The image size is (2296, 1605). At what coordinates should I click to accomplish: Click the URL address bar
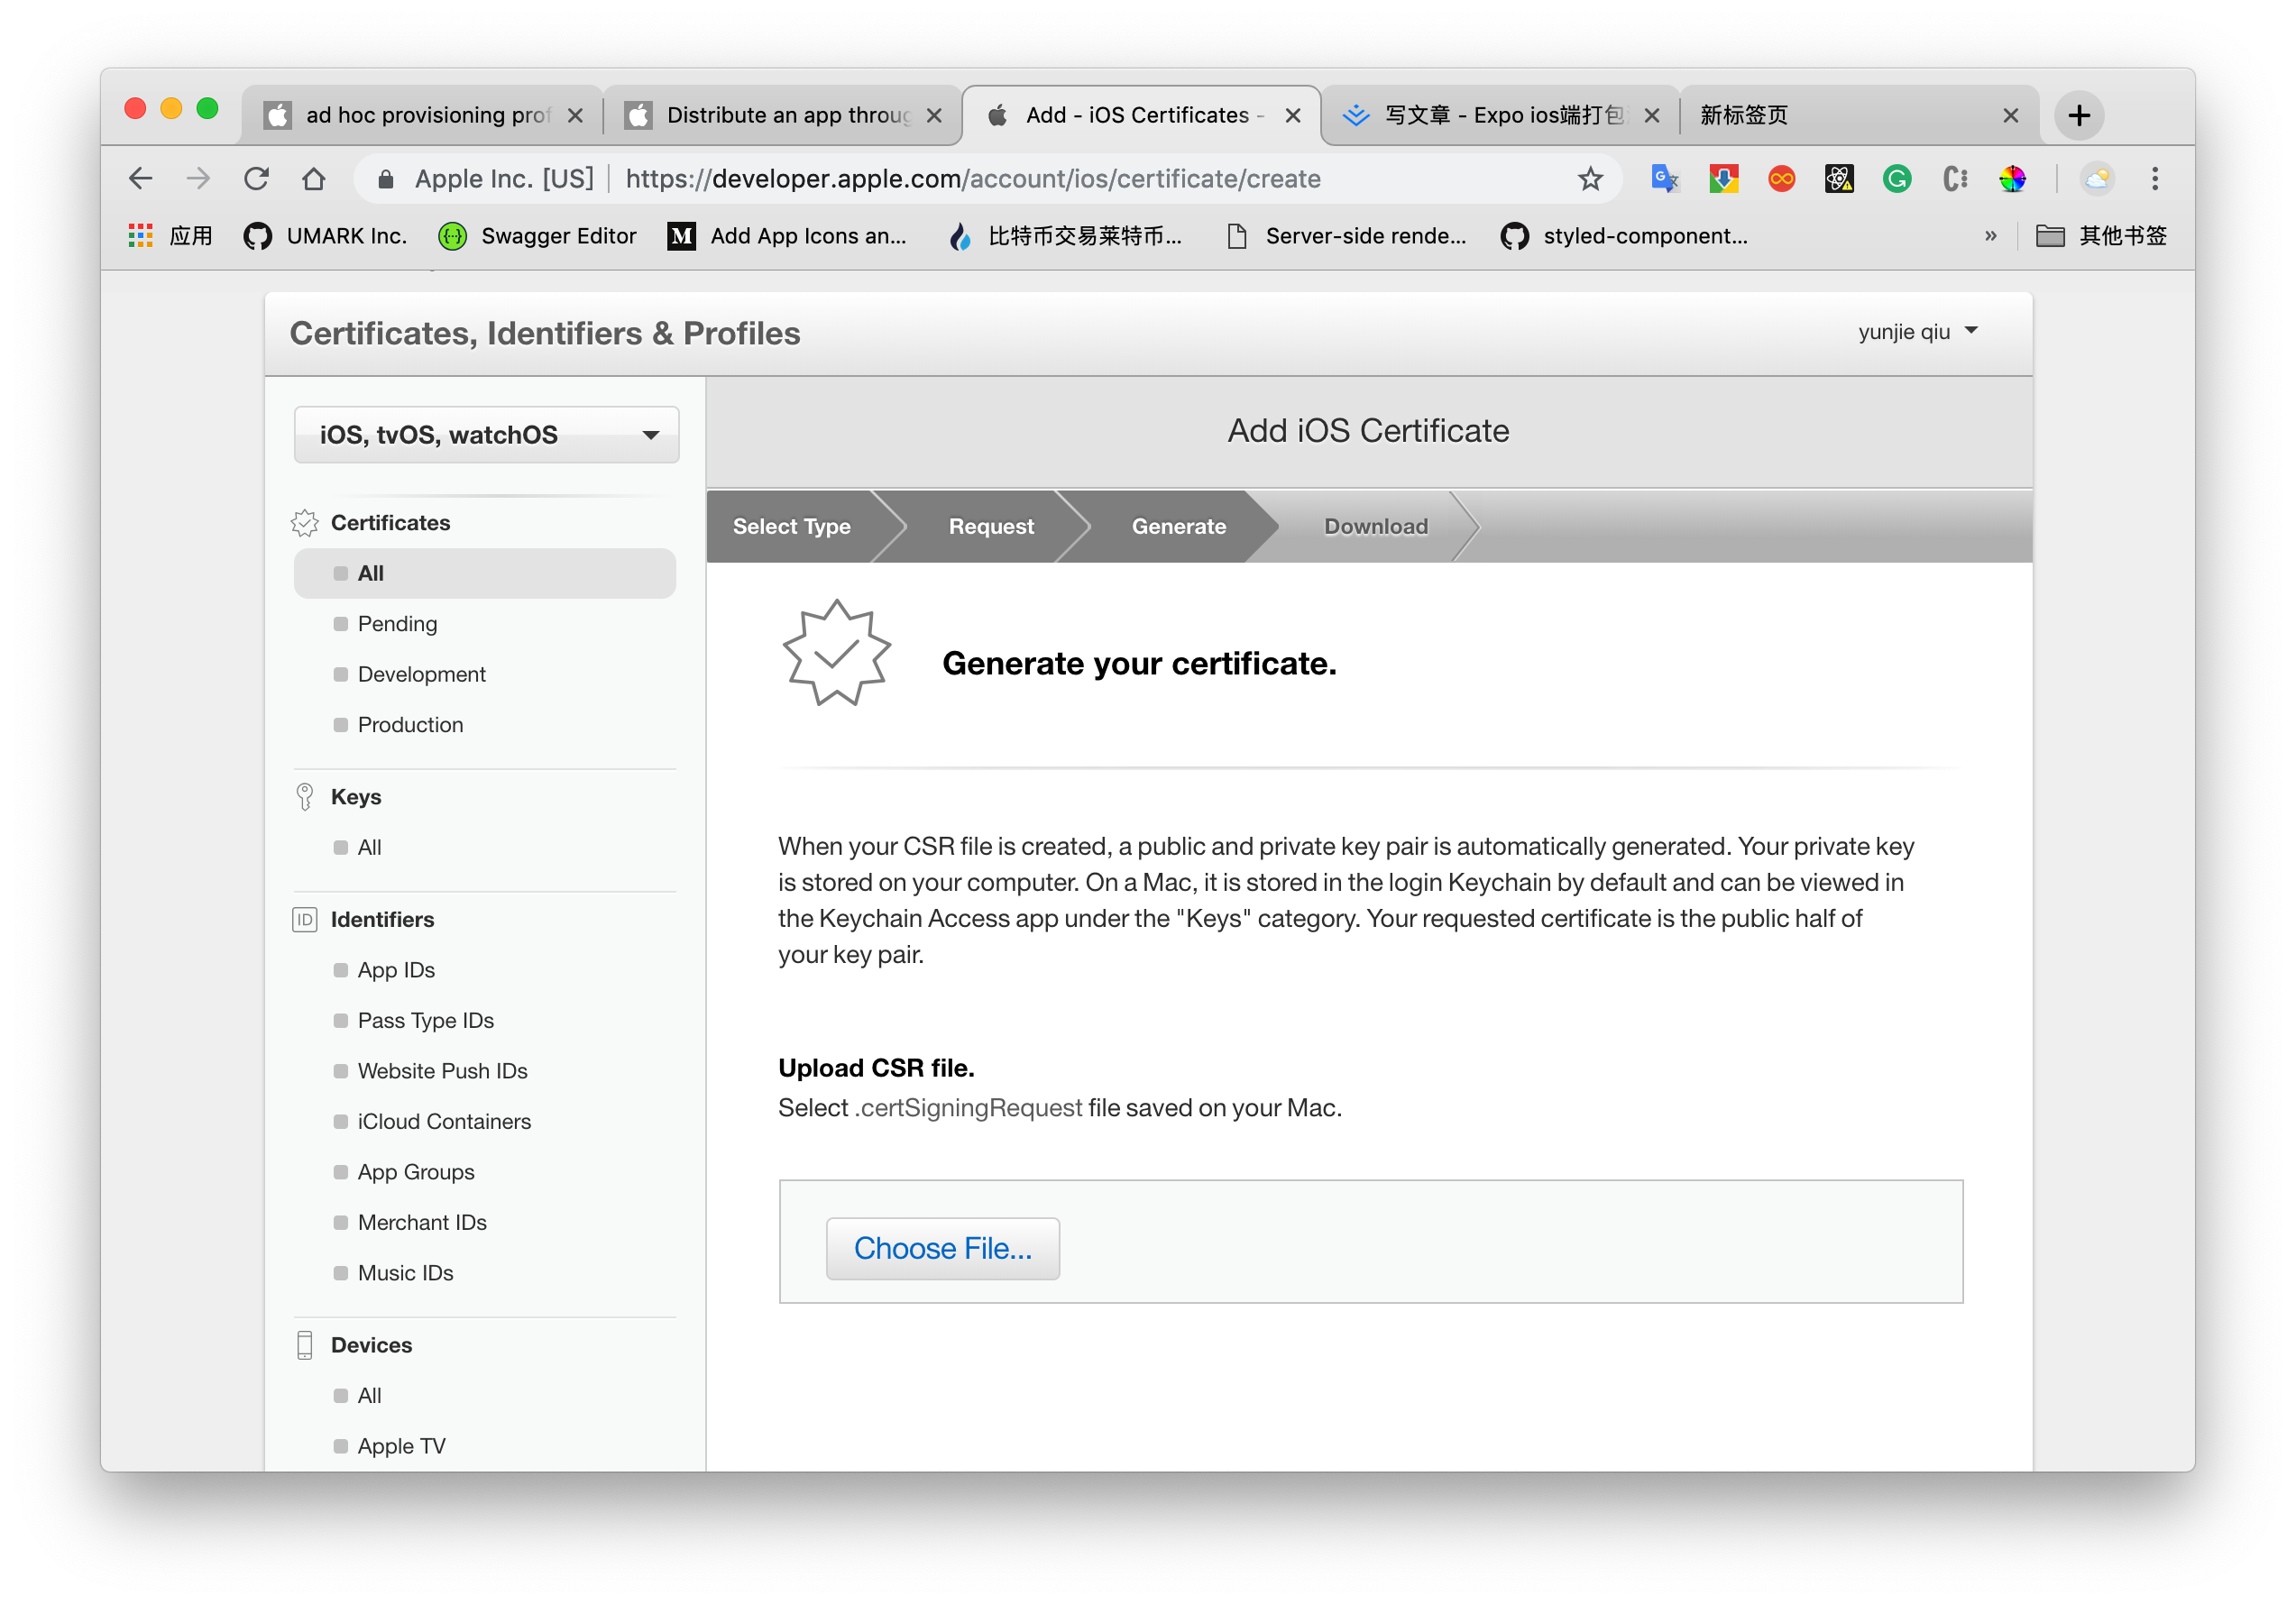click(x=972, y=179)
